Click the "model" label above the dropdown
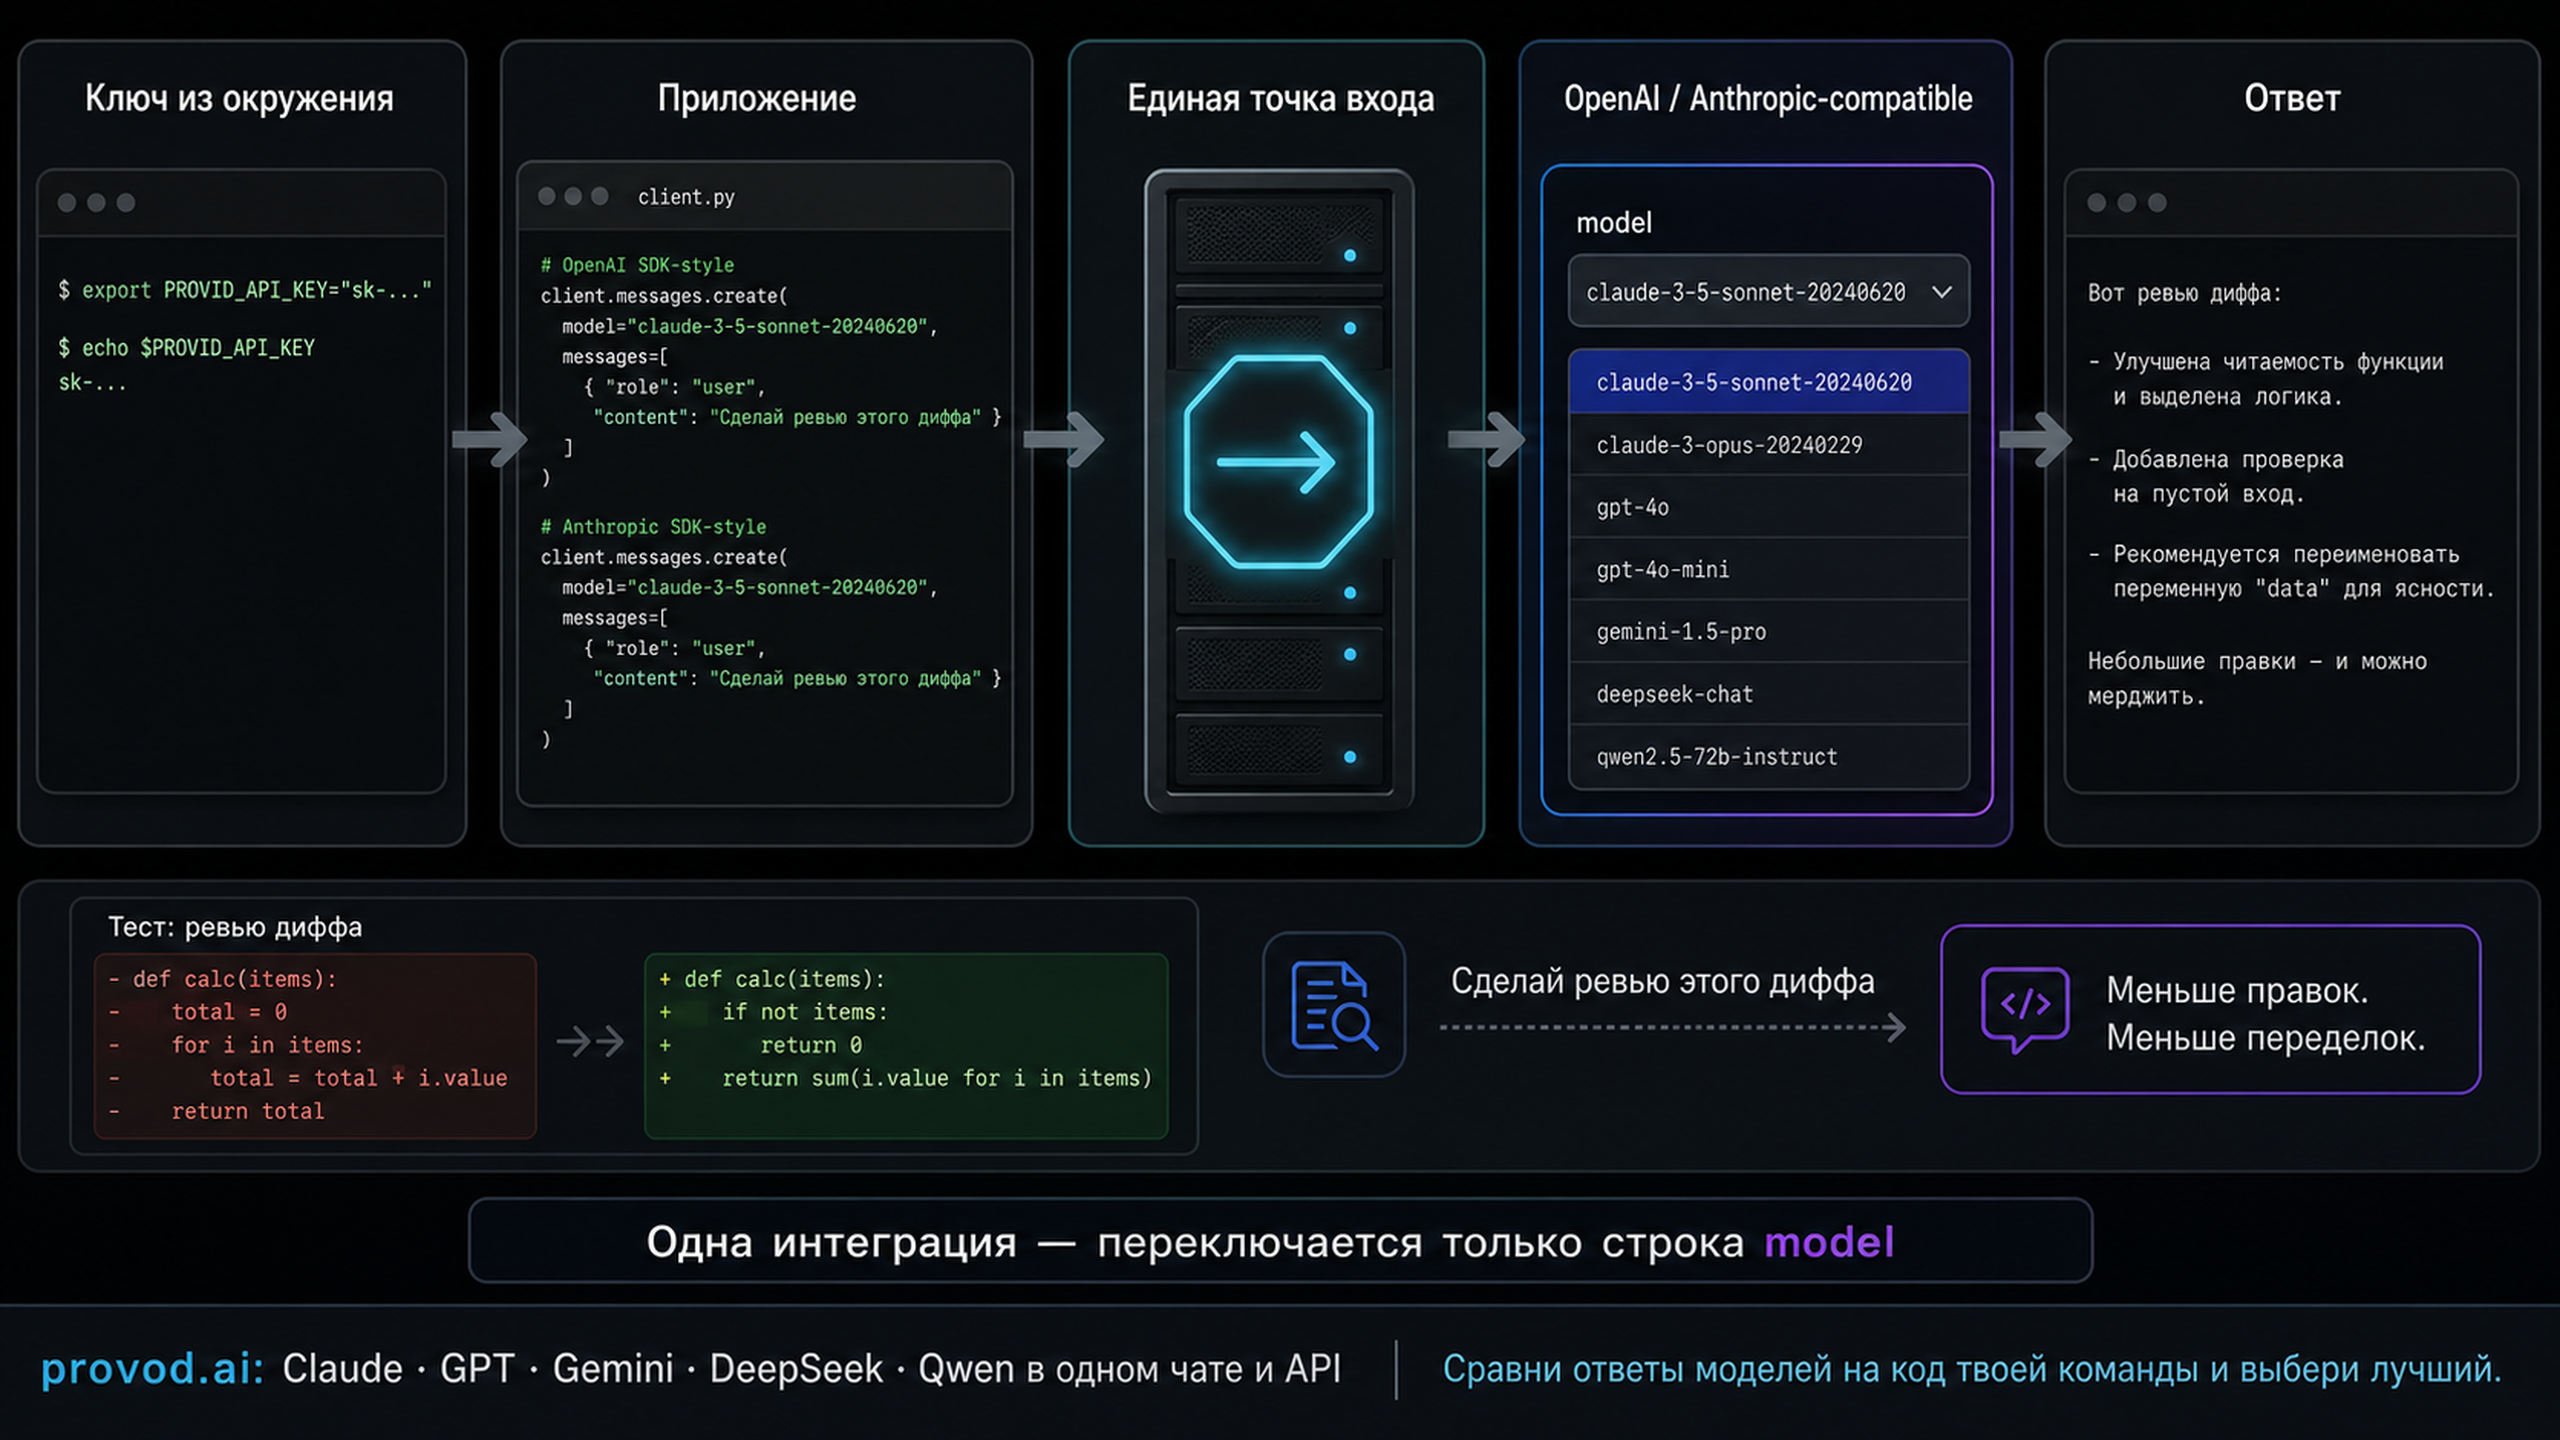Screen dimensions: 2560x1440 1614,222
